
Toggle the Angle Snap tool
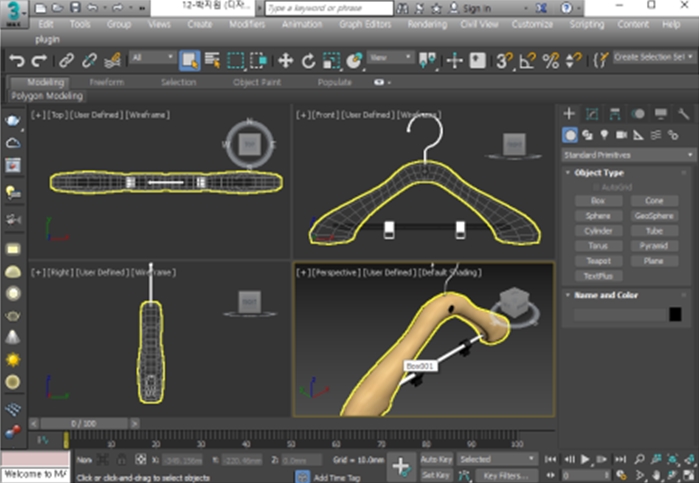(527, 61)
